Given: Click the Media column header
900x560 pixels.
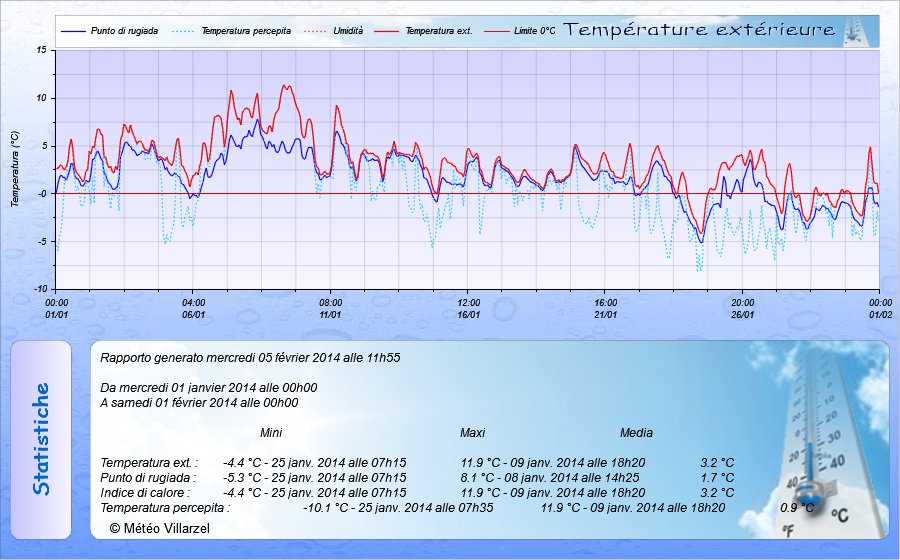Looking at the screenshot, I should [636, 433].
